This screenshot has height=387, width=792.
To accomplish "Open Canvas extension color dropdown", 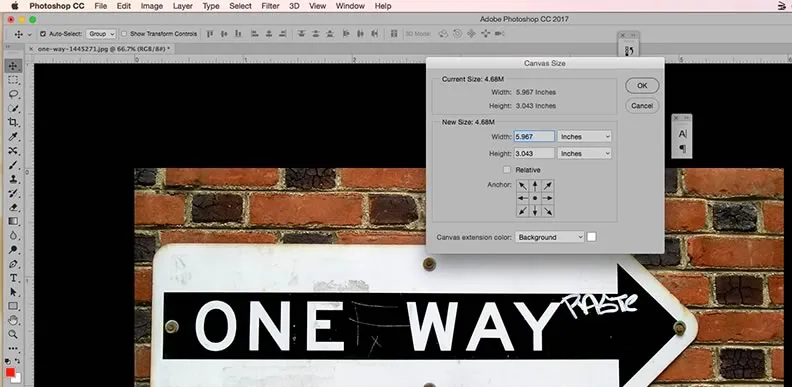I will pos(550,237).
